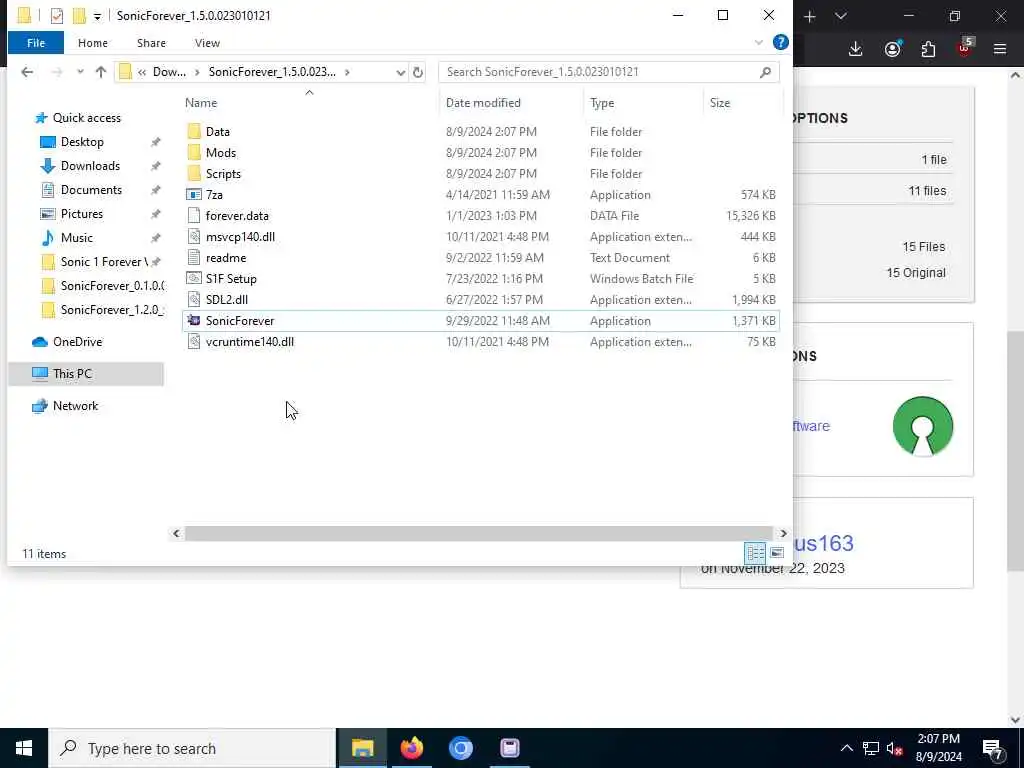Open the Data folder icon
The width and height of the screenshot is (1024, 768).
(x=194, y=131)
